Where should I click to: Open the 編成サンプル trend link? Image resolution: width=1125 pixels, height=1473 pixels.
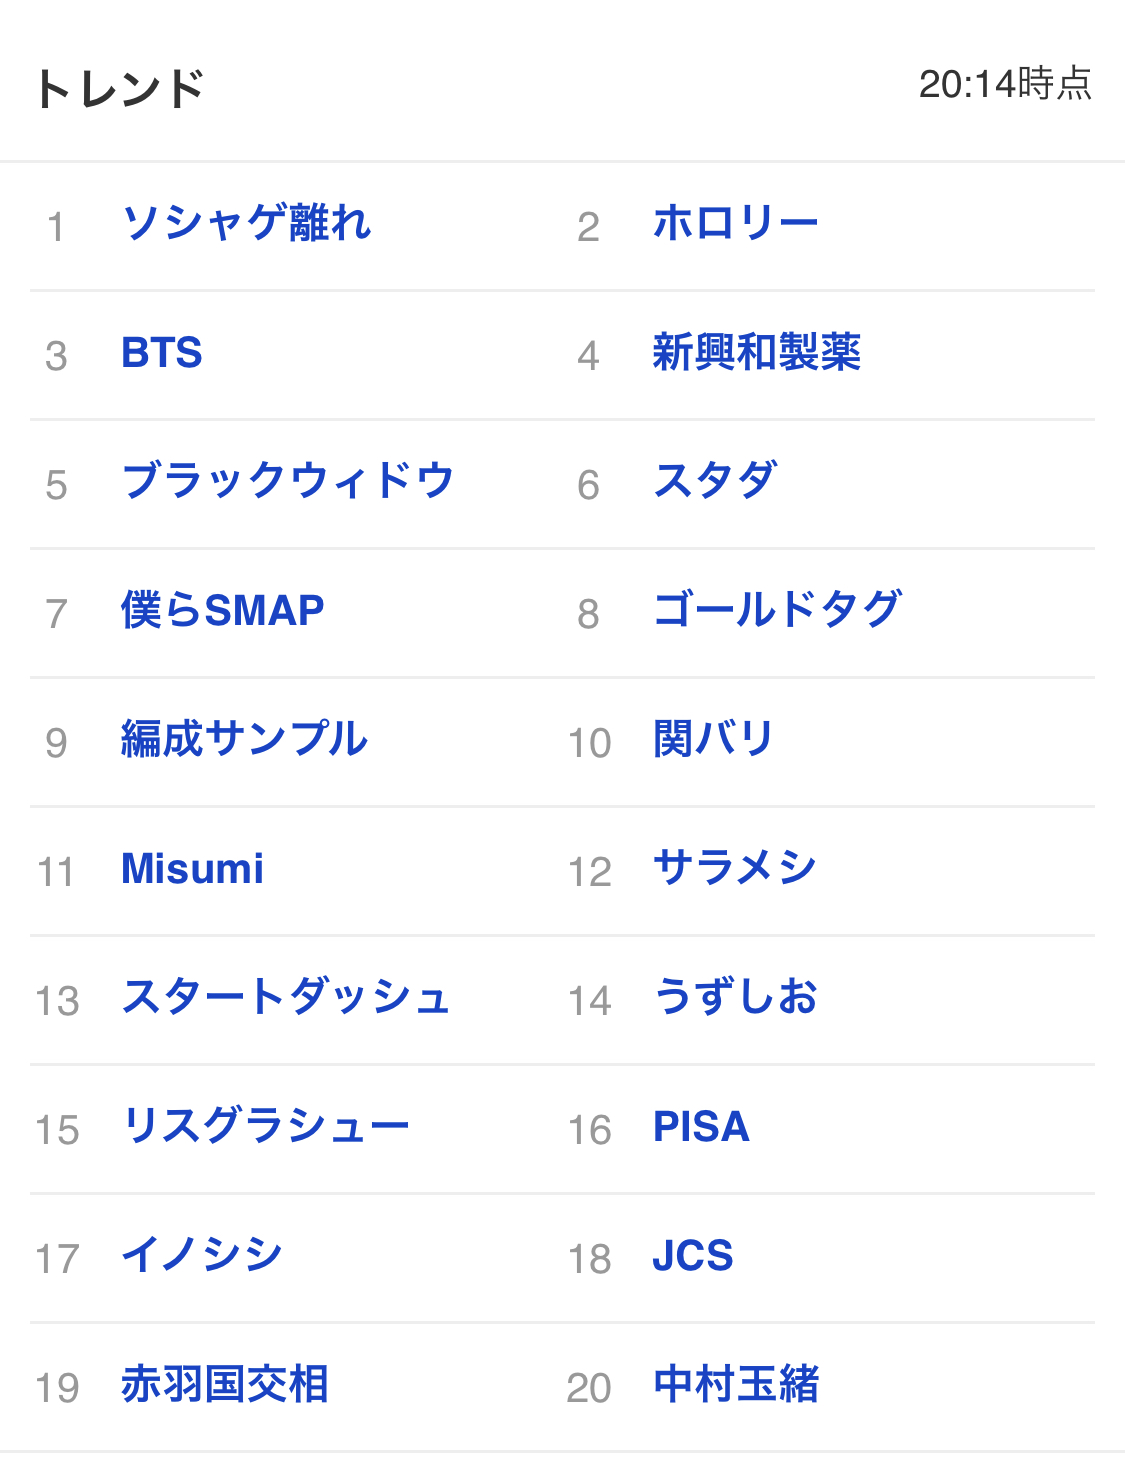245,739
